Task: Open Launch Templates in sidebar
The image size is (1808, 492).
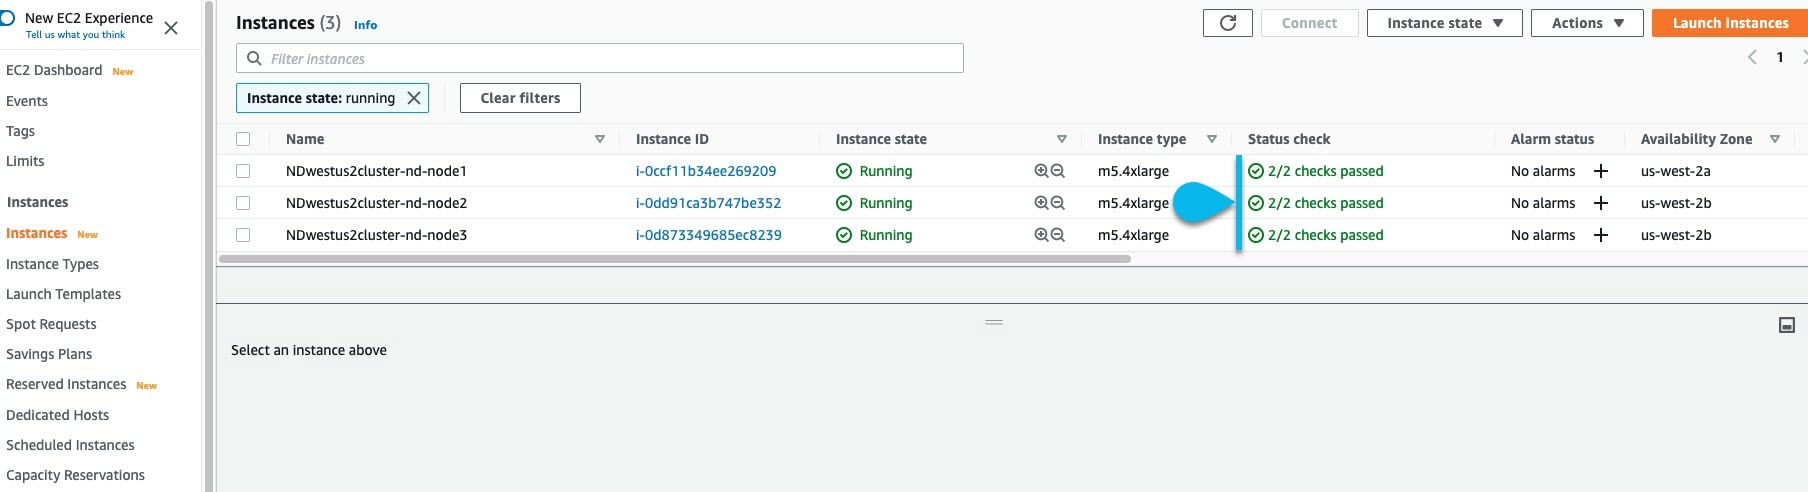Action: point(63,294)
